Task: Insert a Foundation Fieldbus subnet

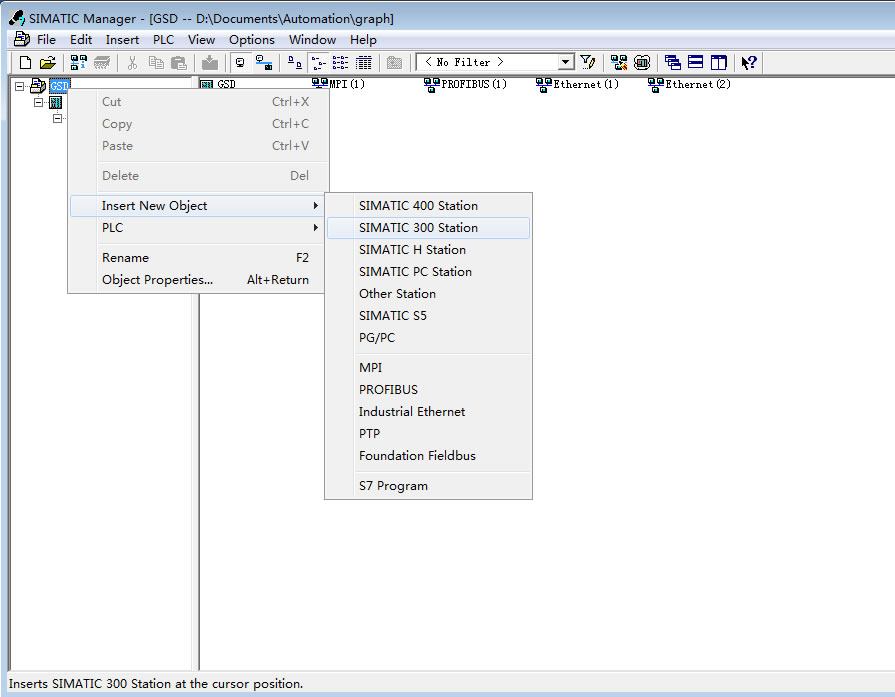Action: (428, 456)
